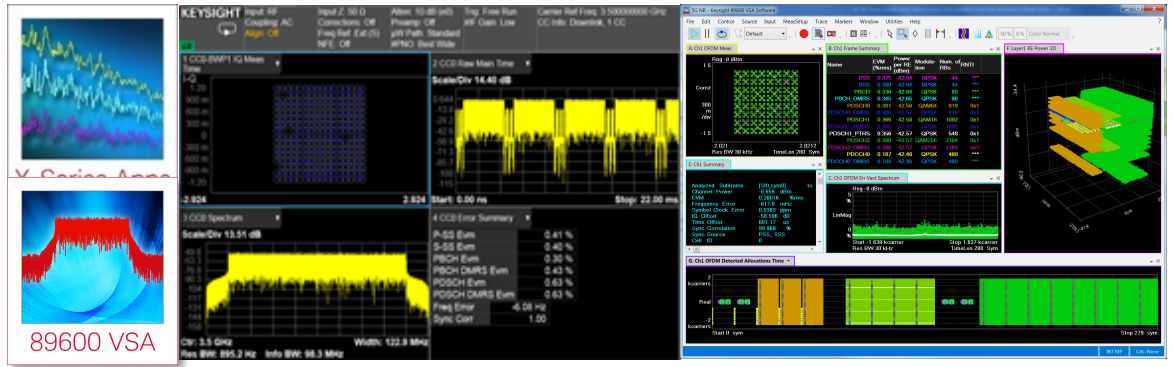Click the red Record button
1174x367 pixels.
click(x=803, y=34)
